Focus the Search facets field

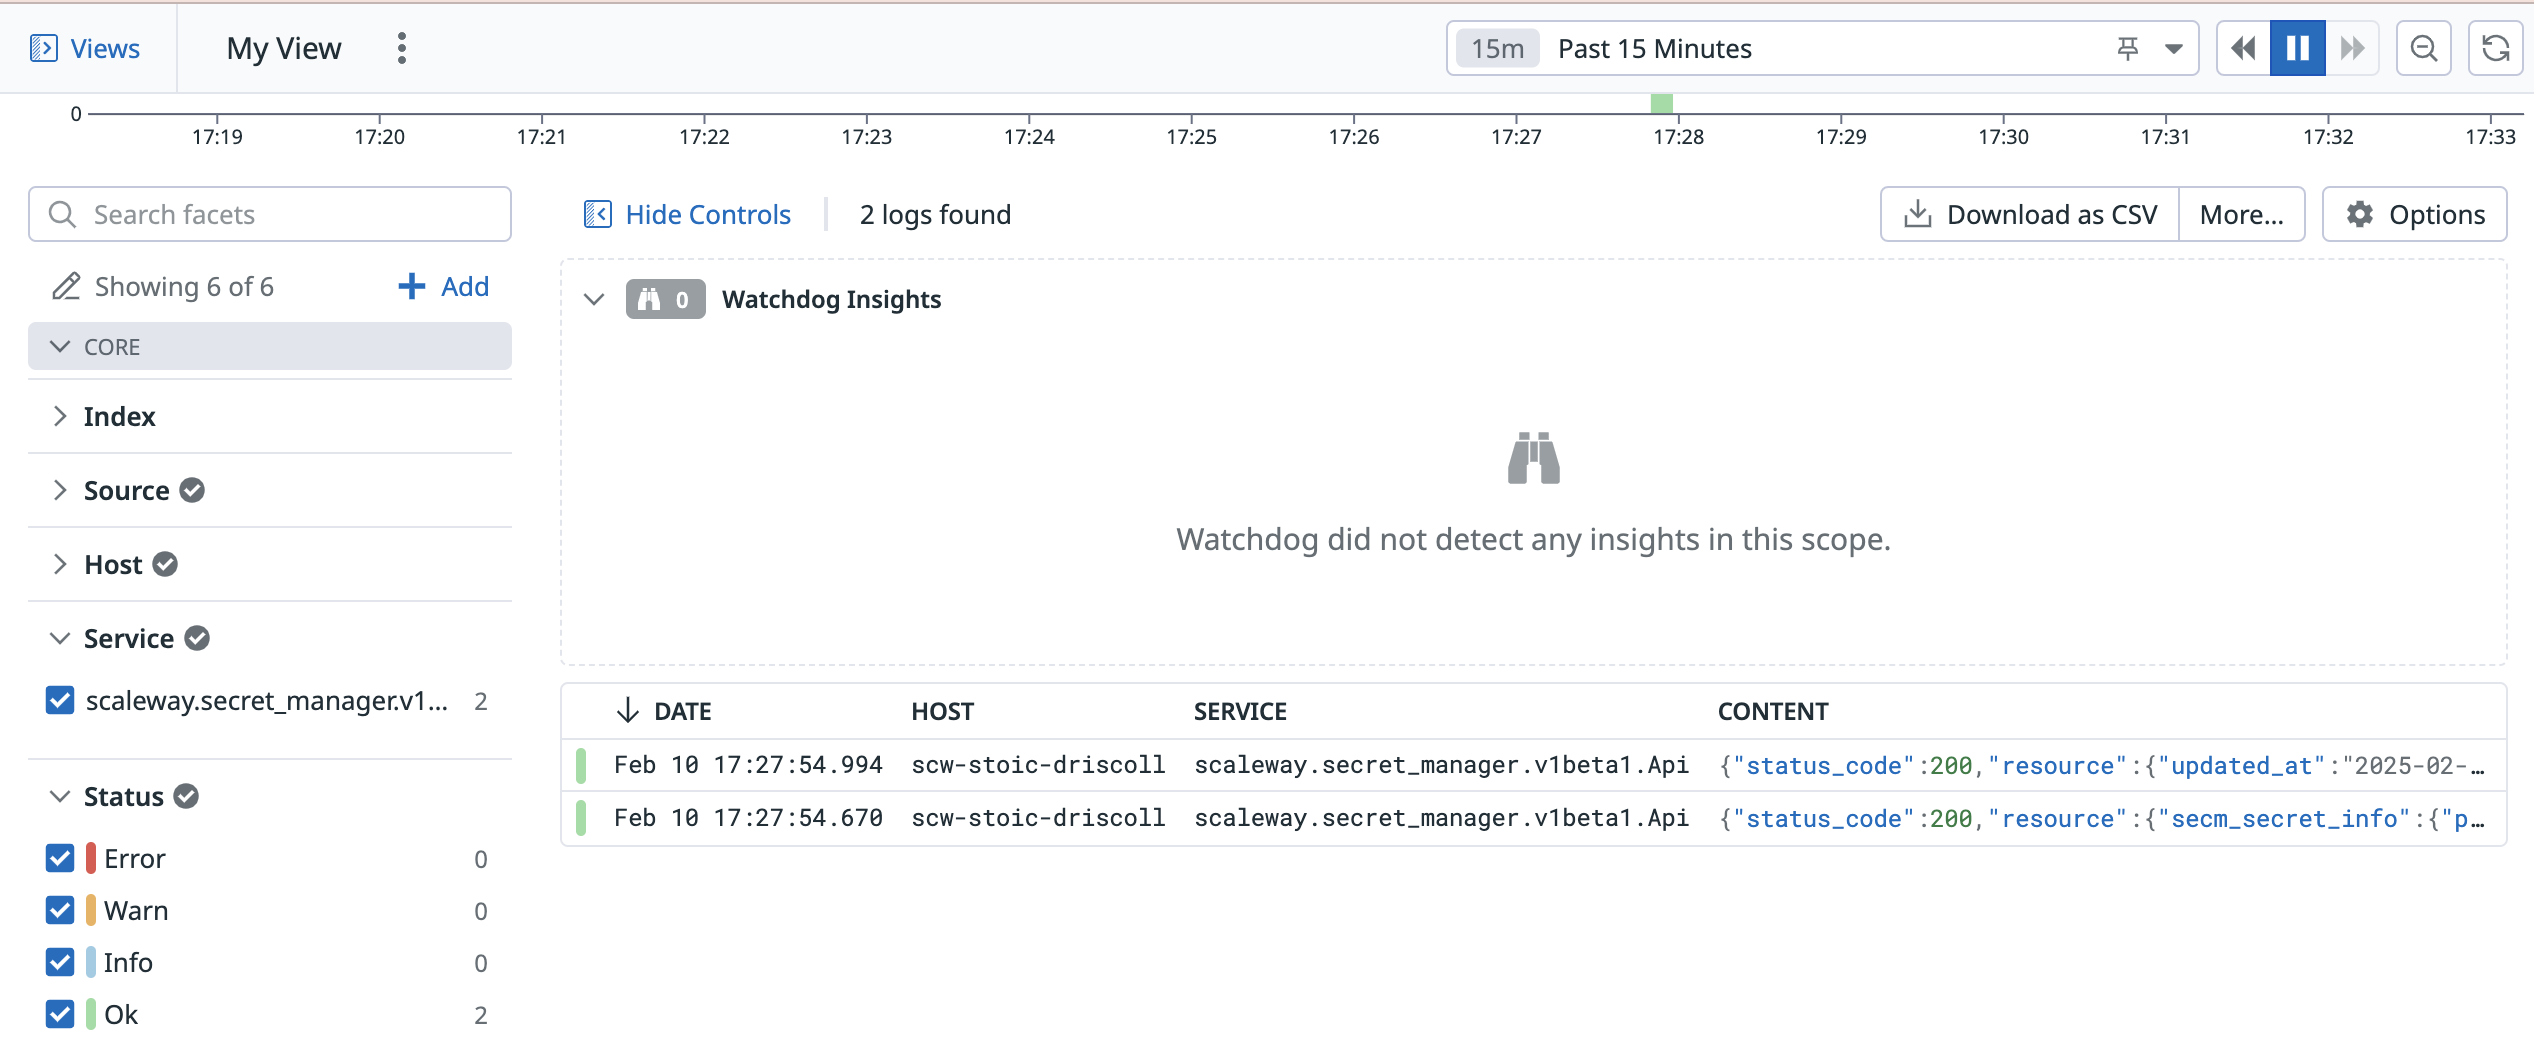pos(270,214)
